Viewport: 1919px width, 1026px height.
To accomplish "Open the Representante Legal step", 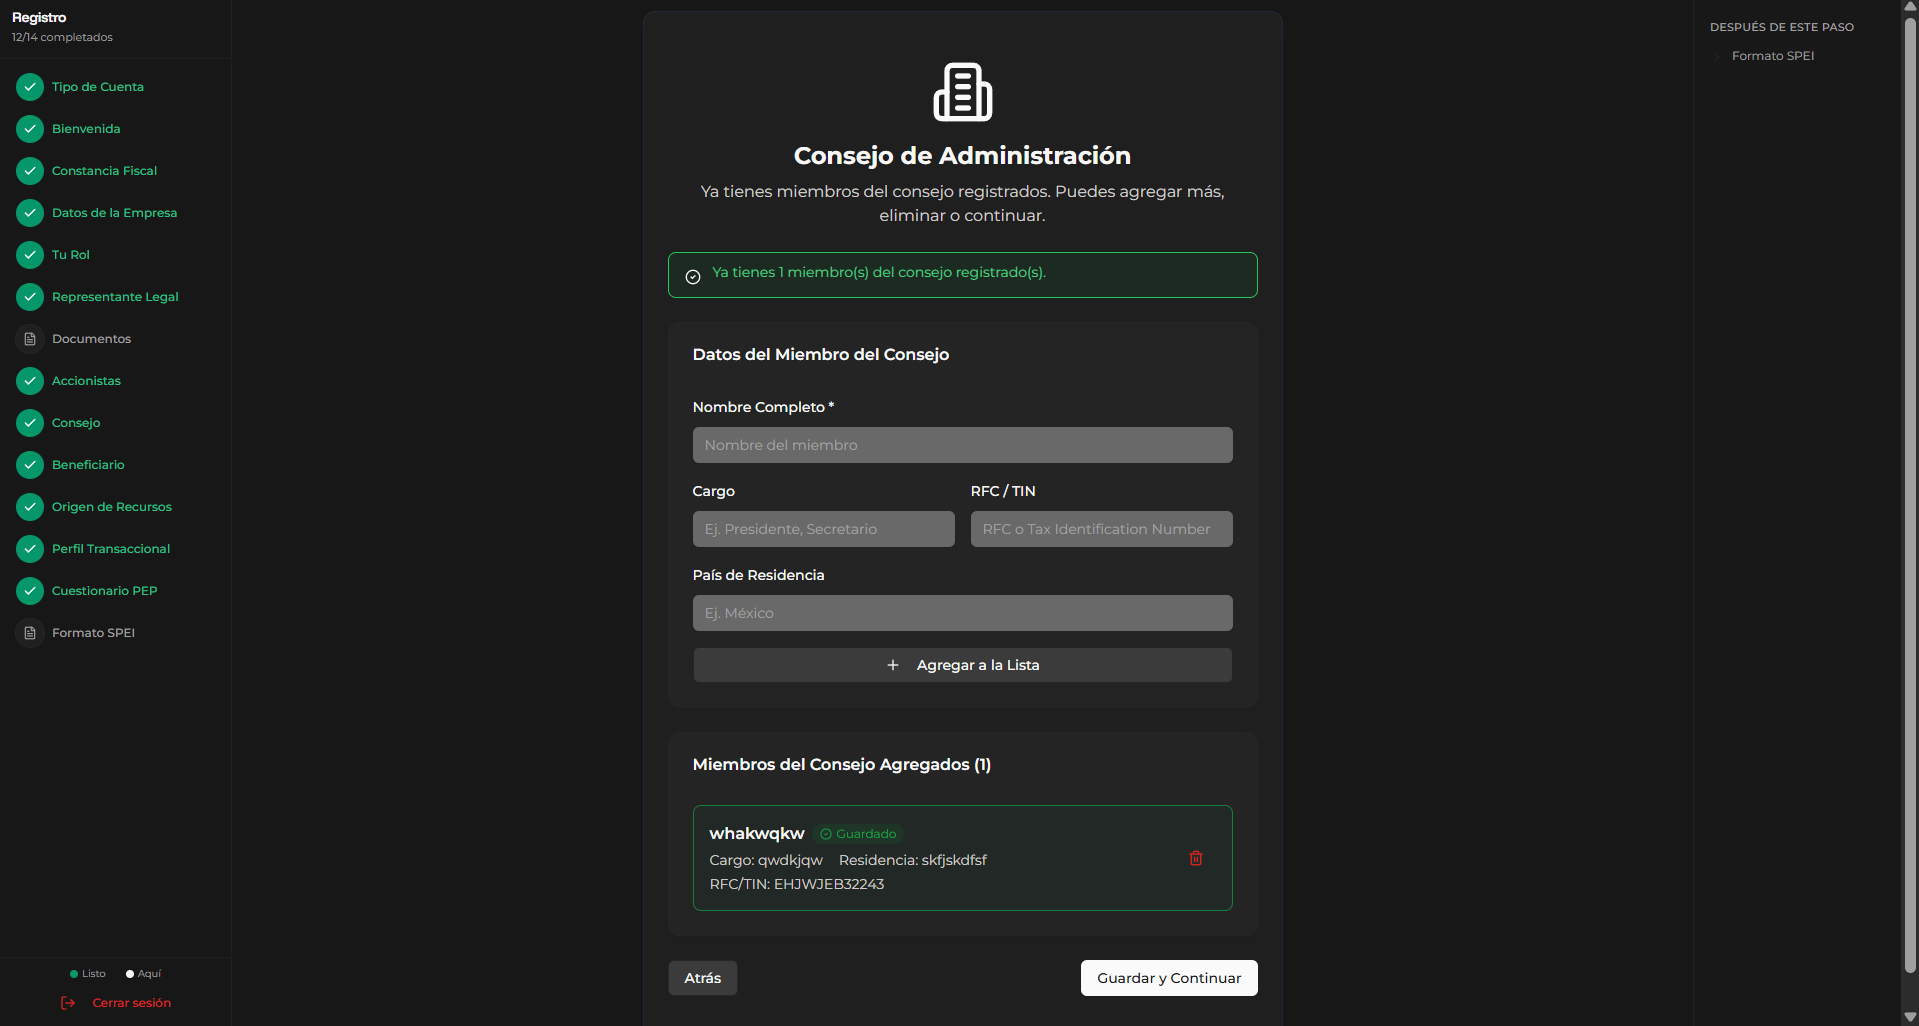I will pos(115,297).
